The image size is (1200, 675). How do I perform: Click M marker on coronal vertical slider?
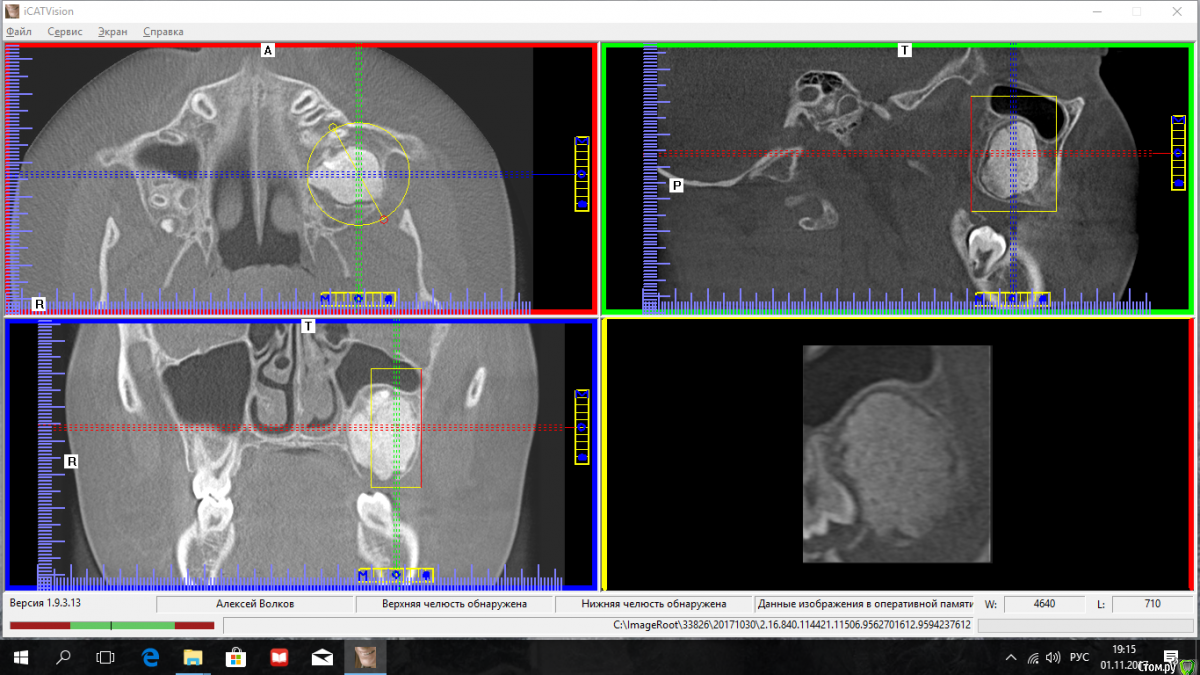tap(582, 396)
